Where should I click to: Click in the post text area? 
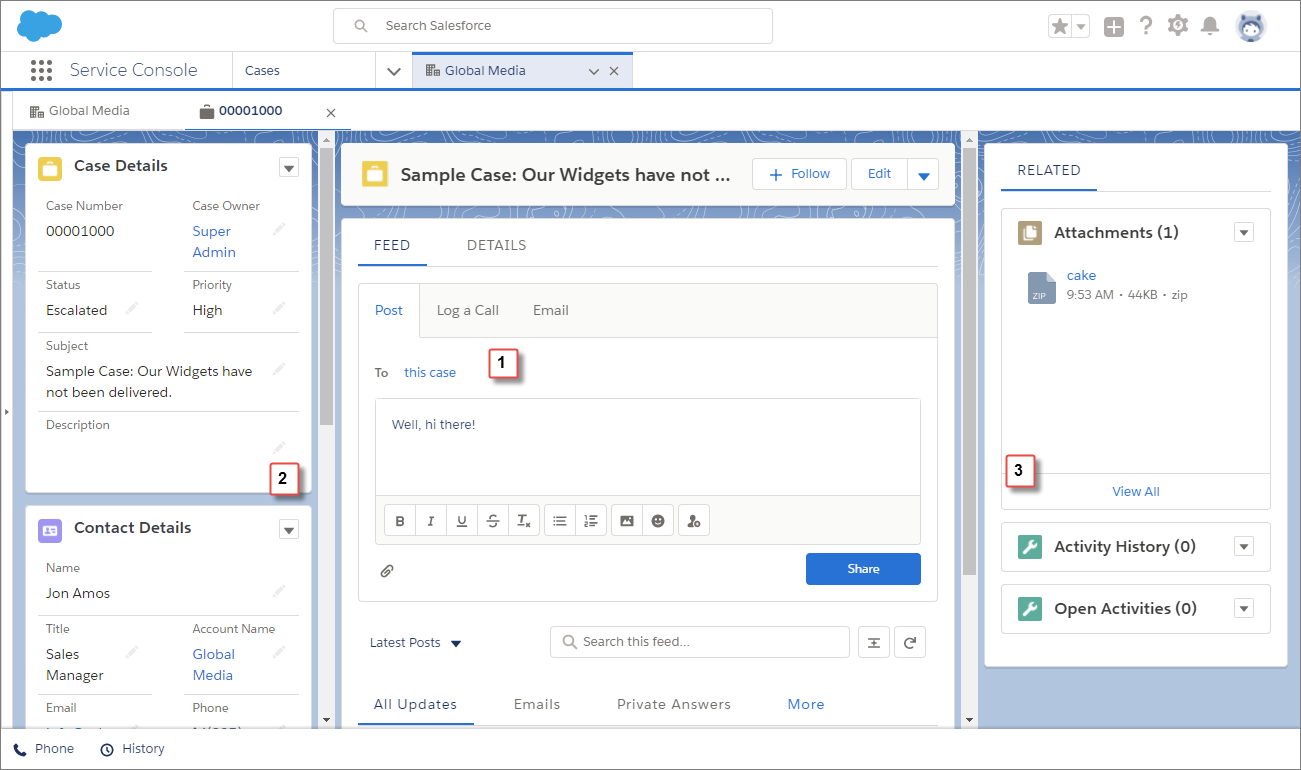pos(648,447)
